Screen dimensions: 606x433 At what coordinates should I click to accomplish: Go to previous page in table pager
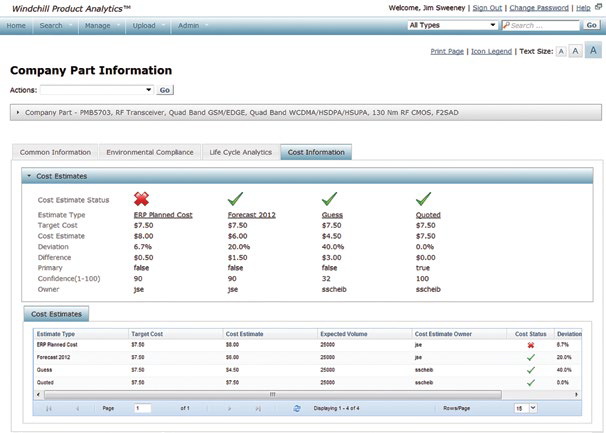point(77,408)
